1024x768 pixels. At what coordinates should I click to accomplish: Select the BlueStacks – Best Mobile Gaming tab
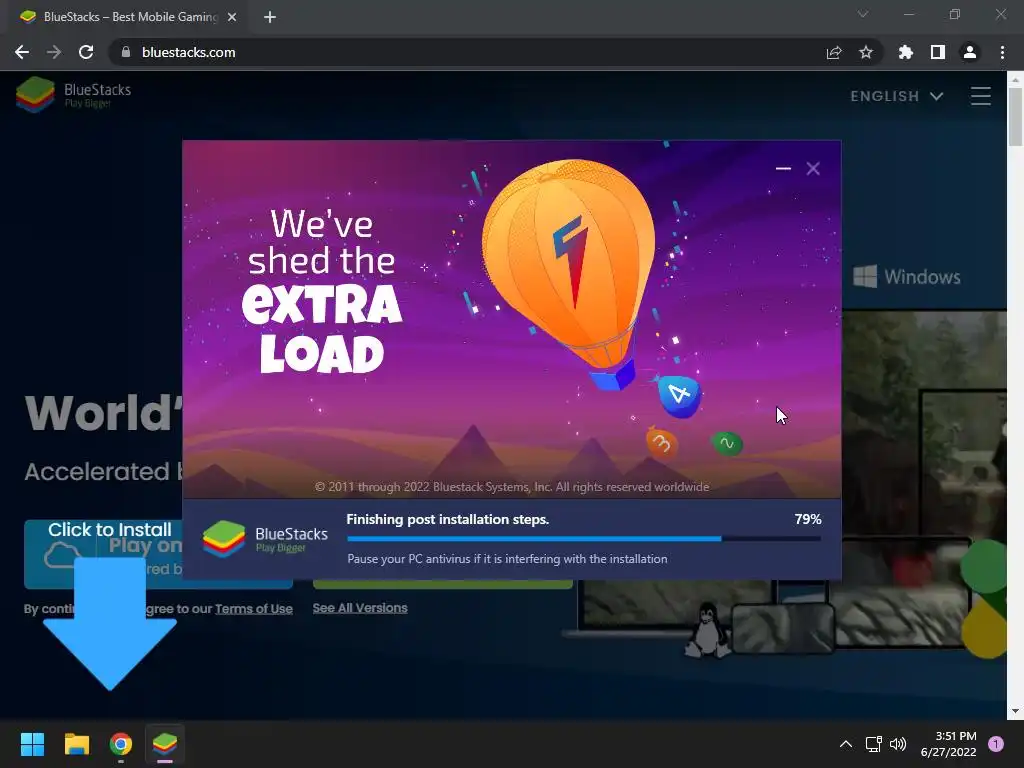pyautogui.click(x=127, y=17)
